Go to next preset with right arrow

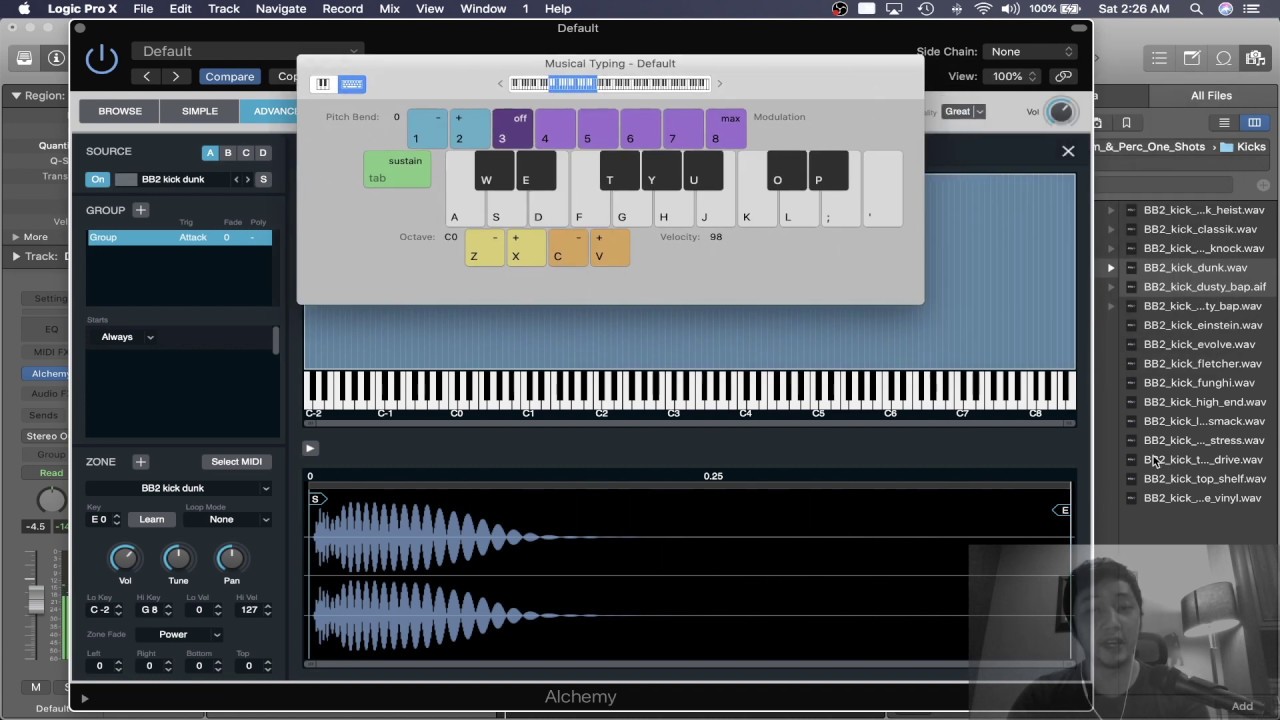(176, 77)
